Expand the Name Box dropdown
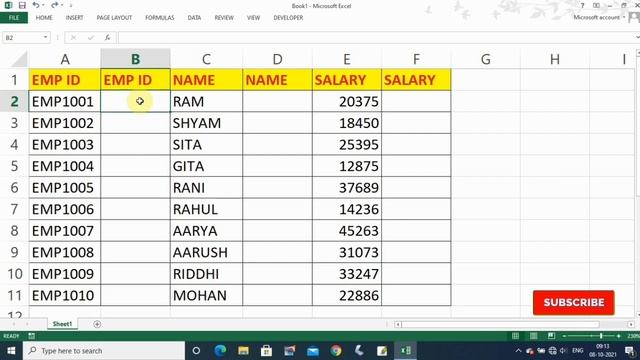This screenshot has width=640, height=360. 45,38
